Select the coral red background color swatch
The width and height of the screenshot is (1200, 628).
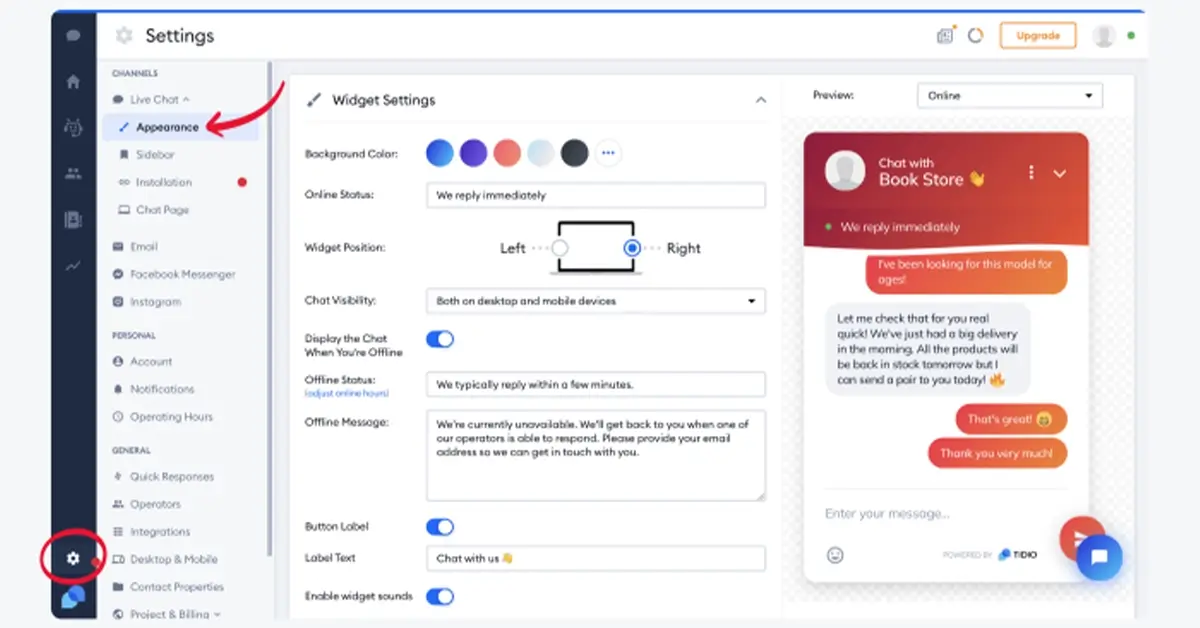(x=507, y=153)
